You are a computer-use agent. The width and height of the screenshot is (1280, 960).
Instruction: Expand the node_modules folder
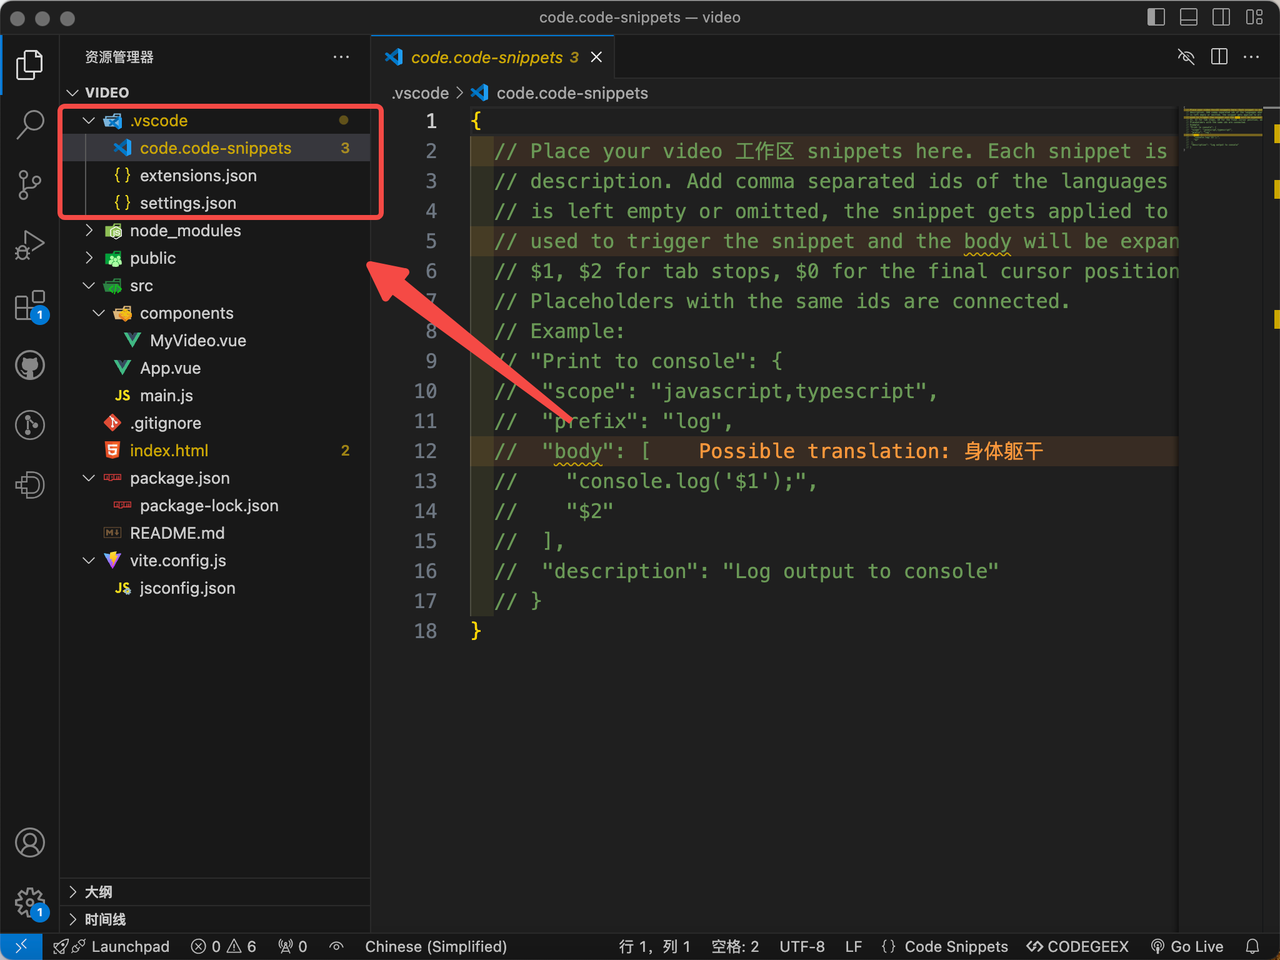click(185, 231)
